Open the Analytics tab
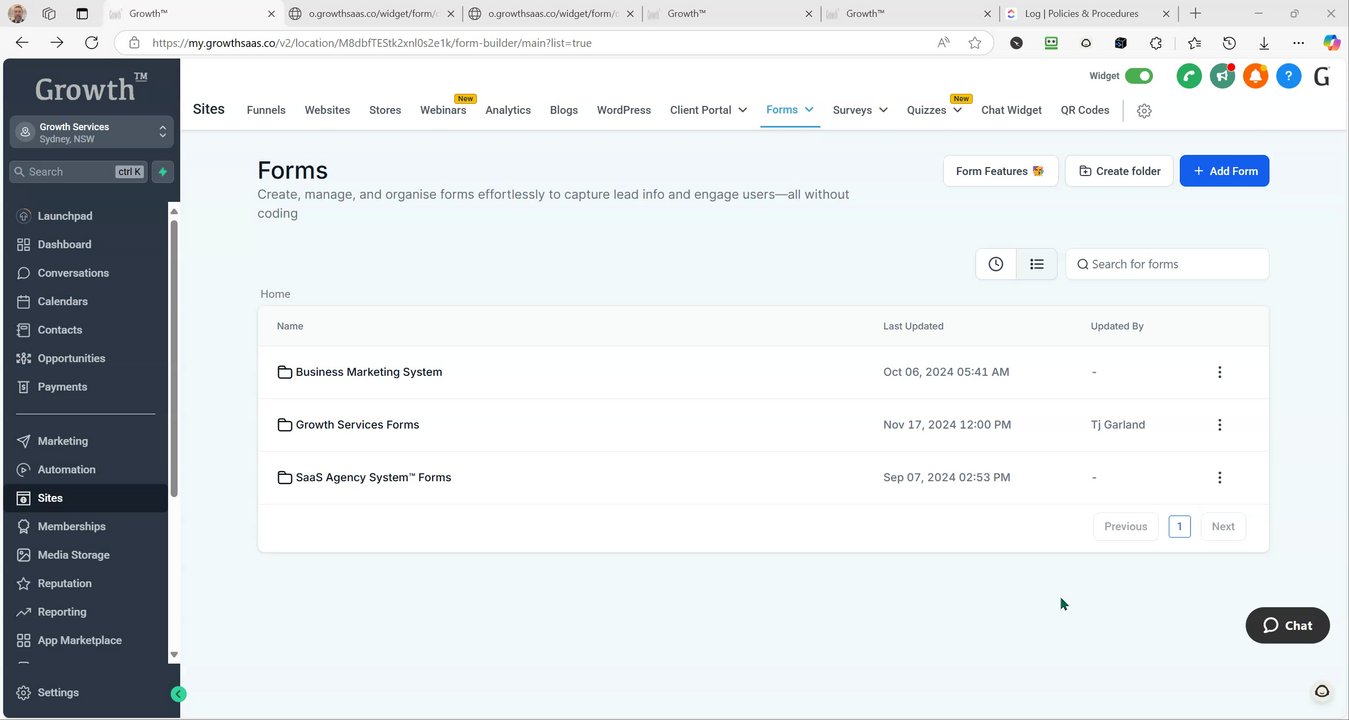This screenshot has width=1349, height=720. (508, 110)
